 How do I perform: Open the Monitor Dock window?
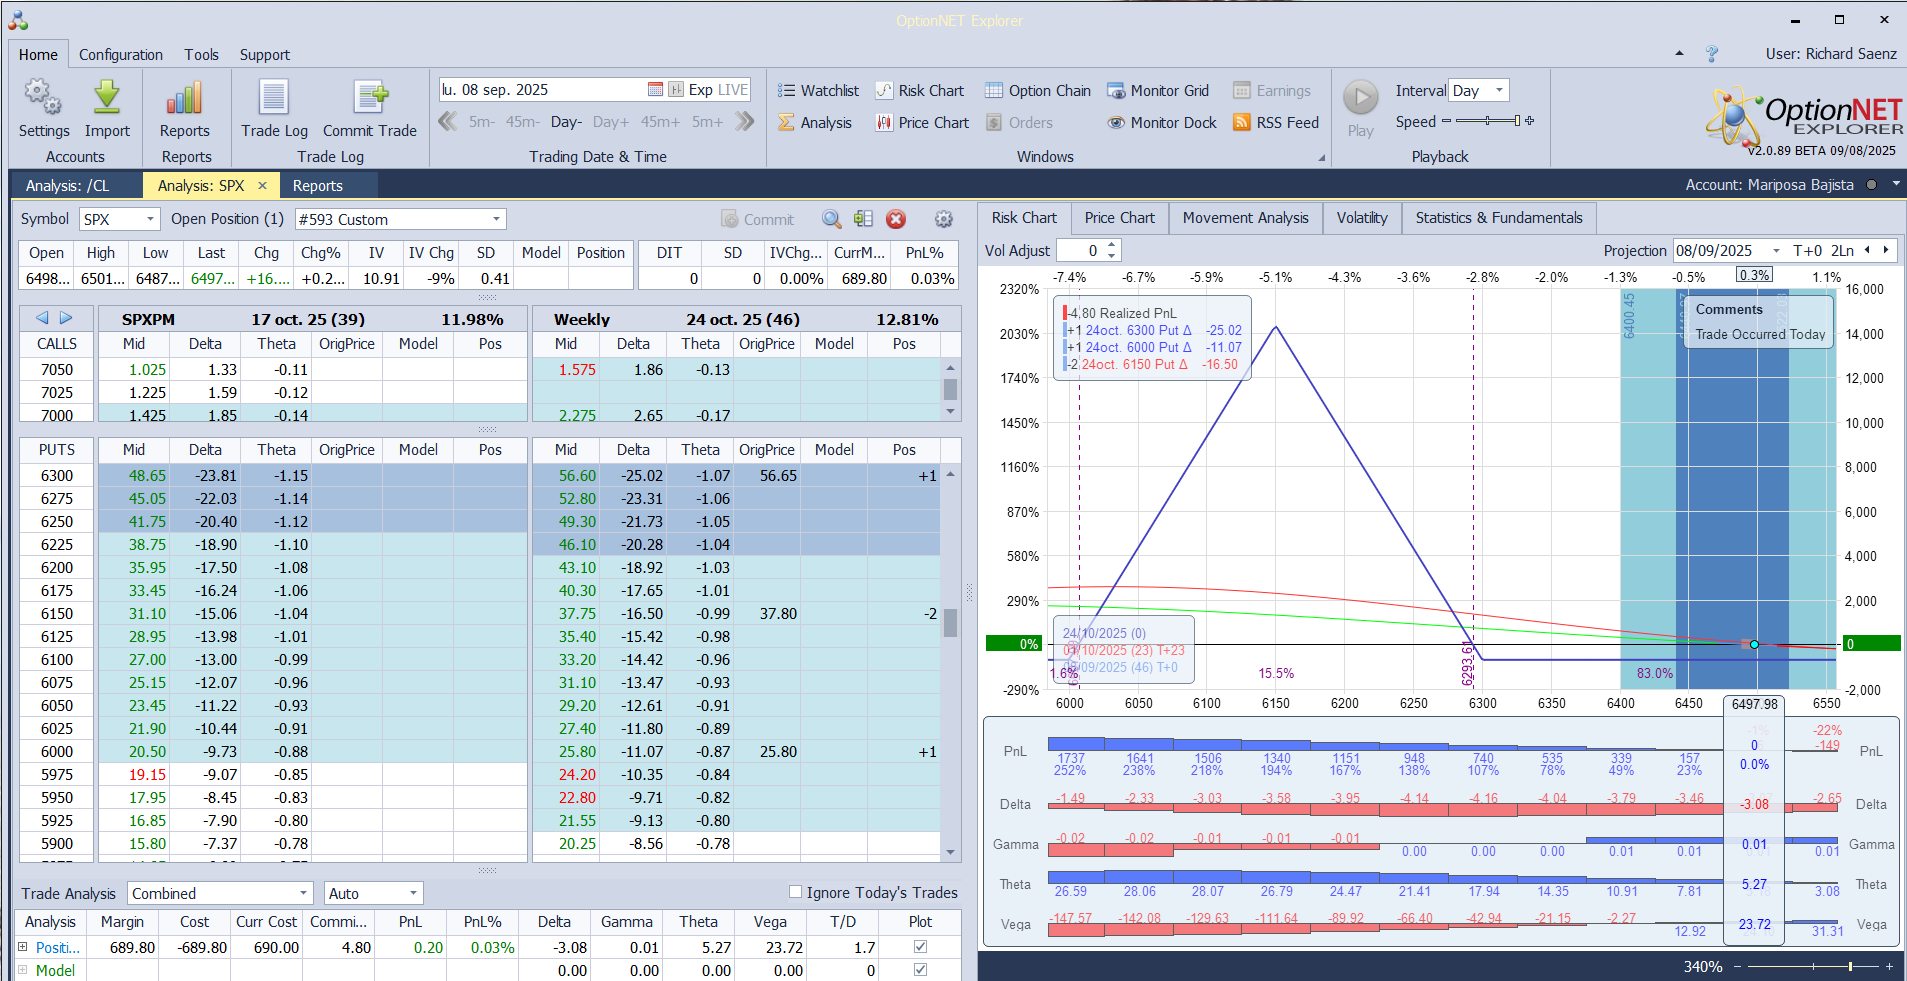(1162, 123)
